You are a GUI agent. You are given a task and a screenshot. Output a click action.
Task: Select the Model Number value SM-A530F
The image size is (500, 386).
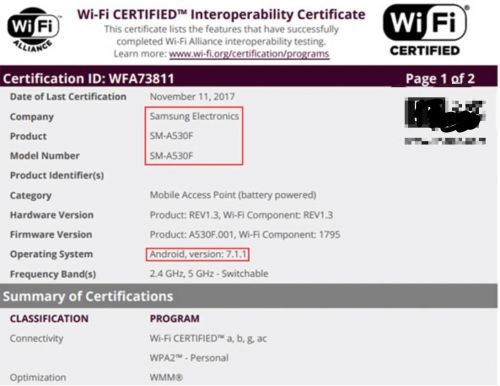click(171, 155)
